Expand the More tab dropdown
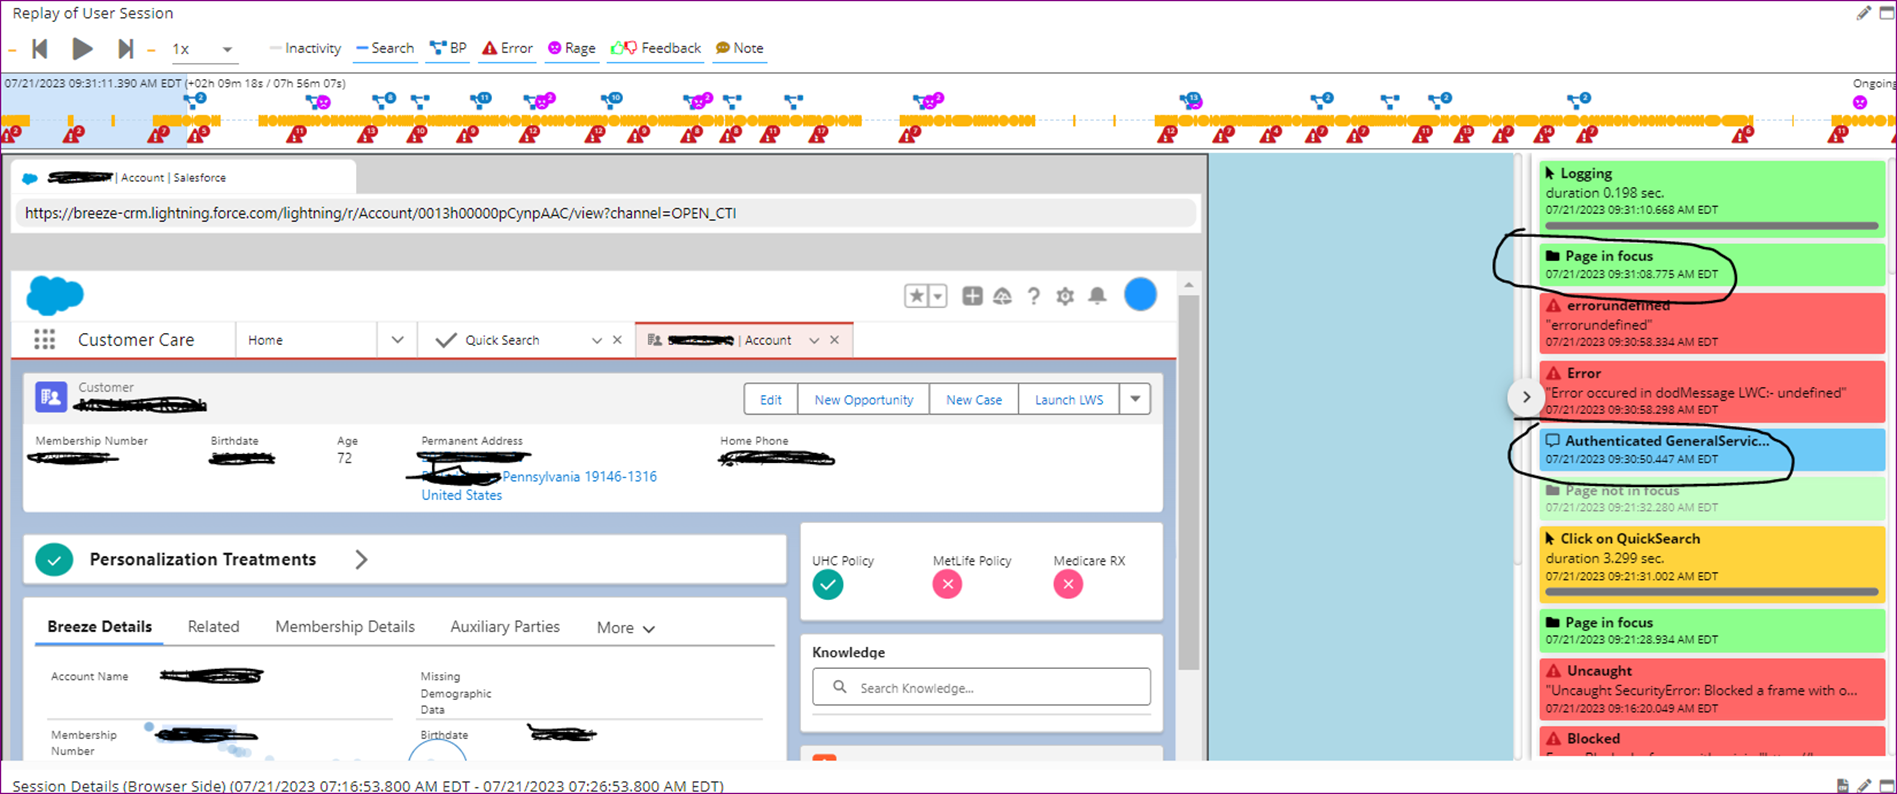1897x794 pixels. click(x=626, y=628)
